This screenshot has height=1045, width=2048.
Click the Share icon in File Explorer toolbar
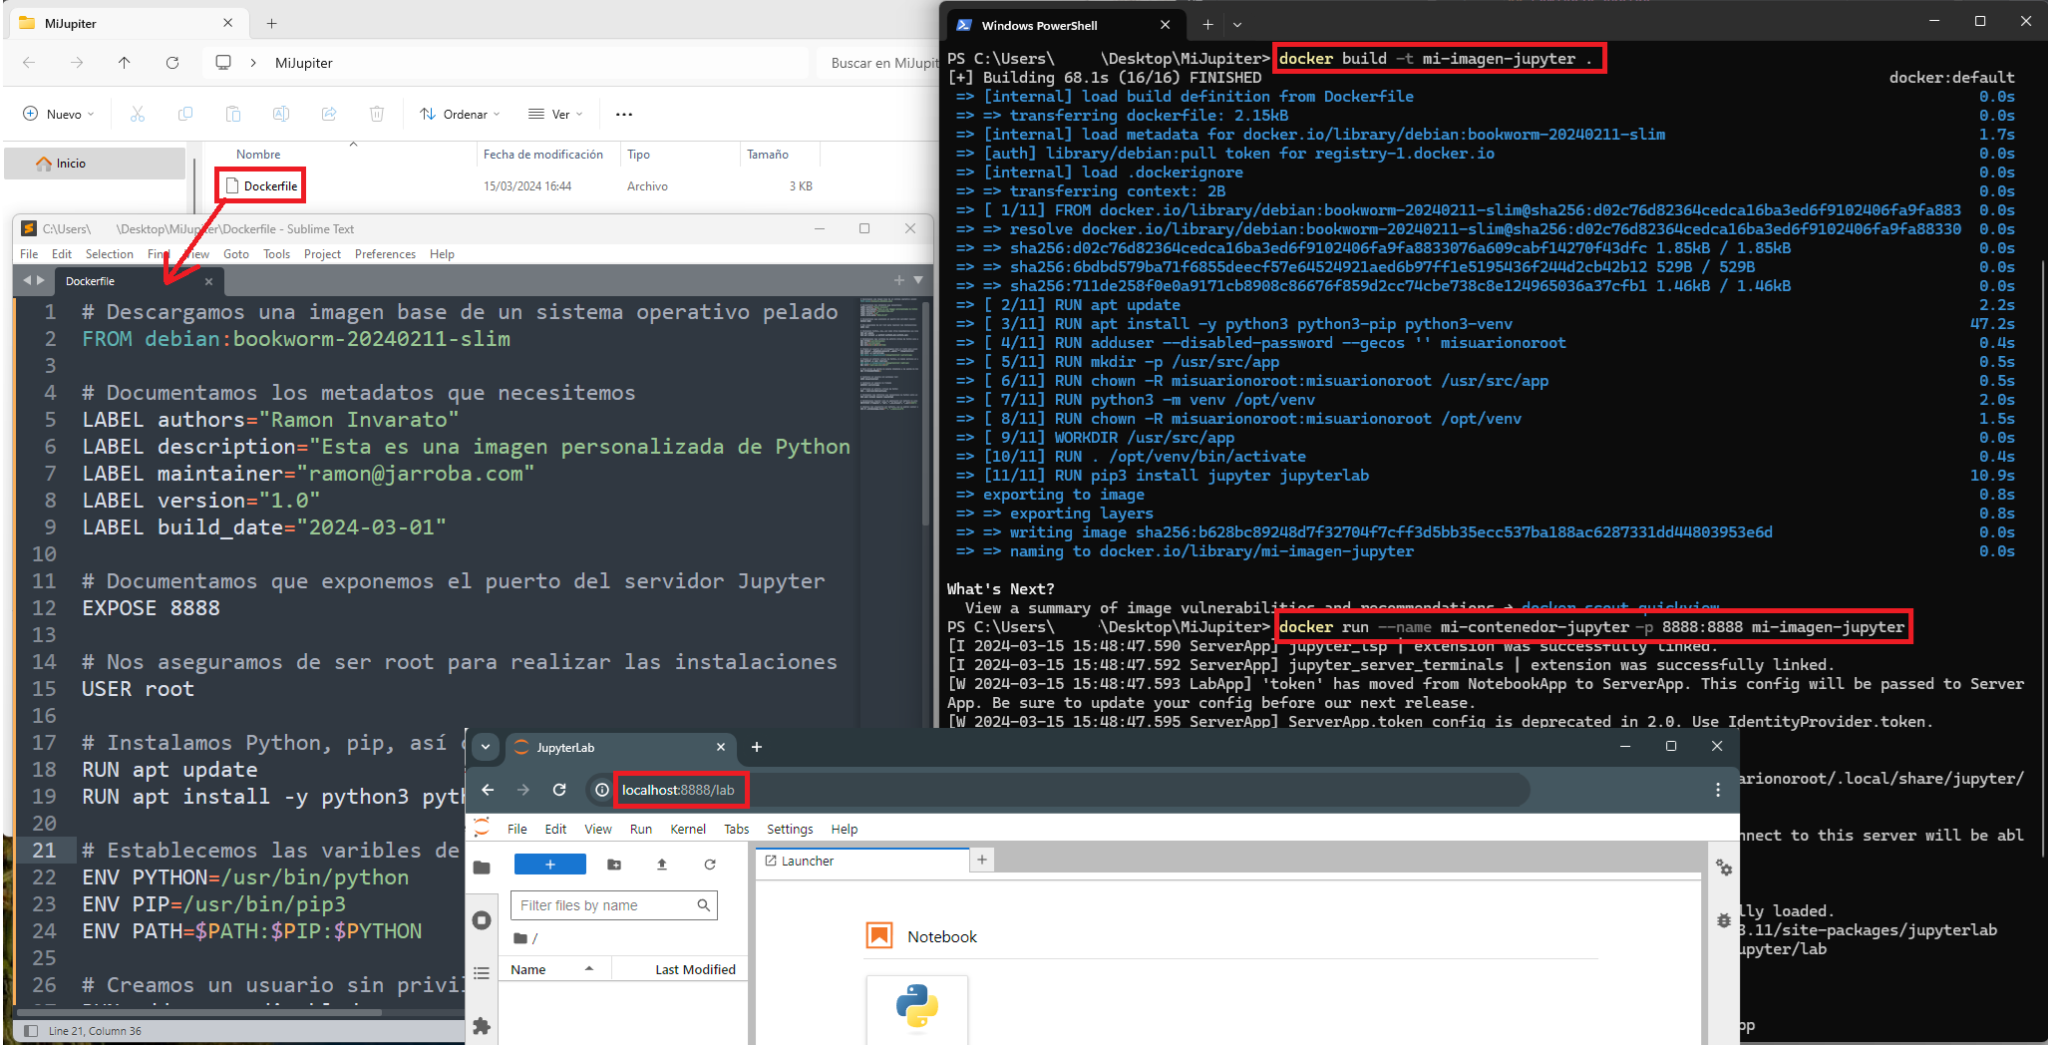point(329,114)
